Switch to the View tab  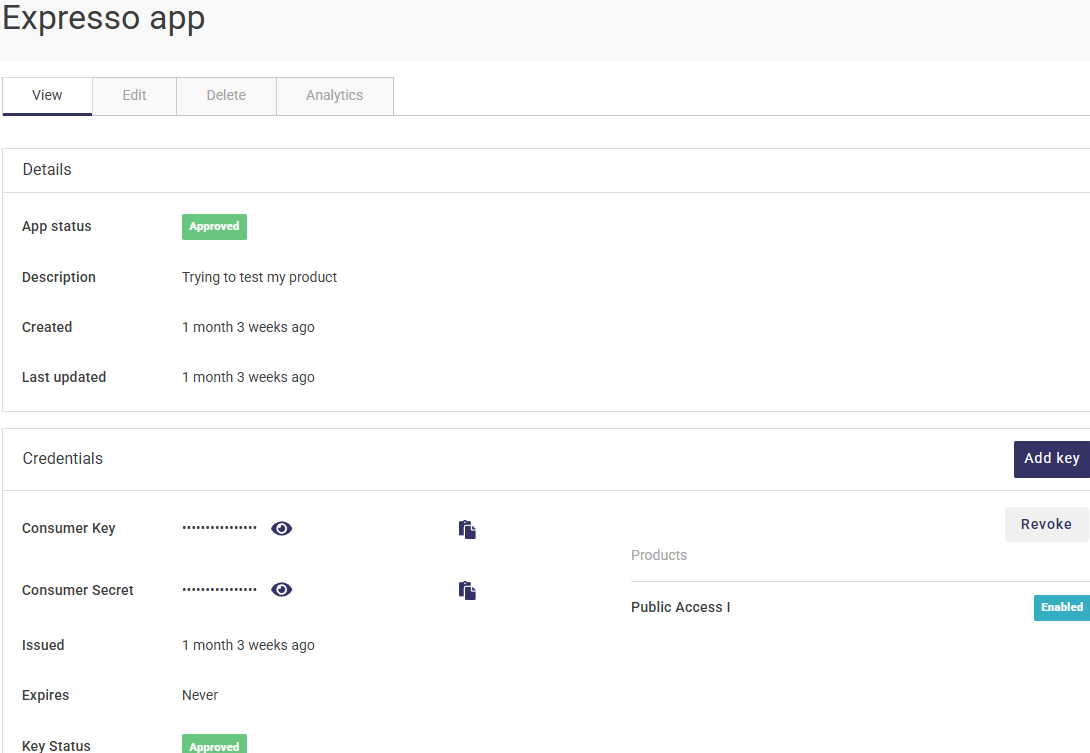[47, 96]
